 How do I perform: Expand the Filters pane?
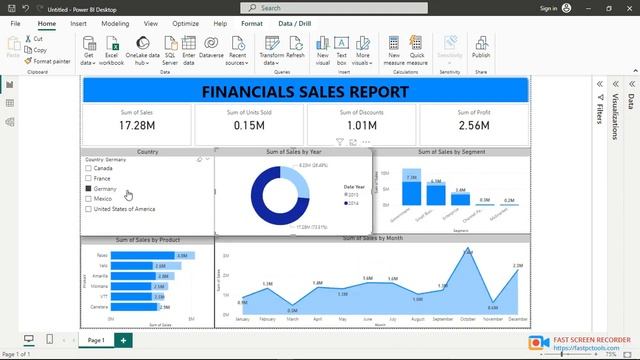pos(600,84)
